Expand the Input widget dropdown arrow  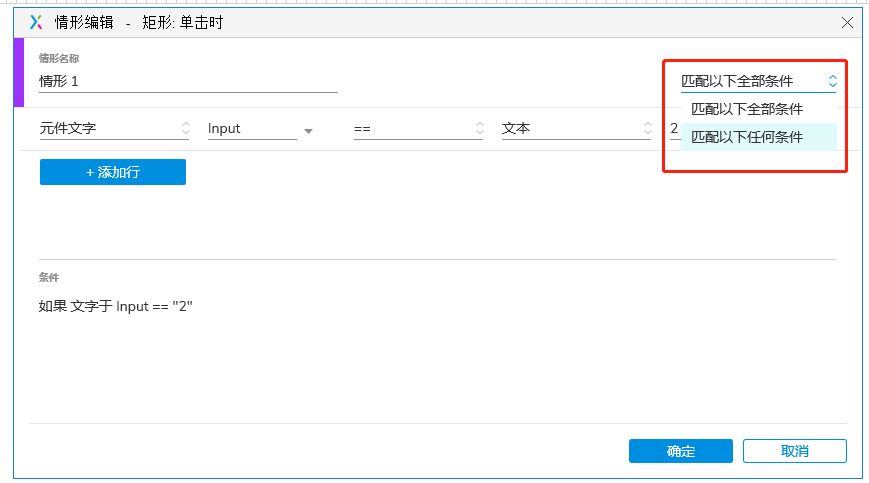(308, 131)
